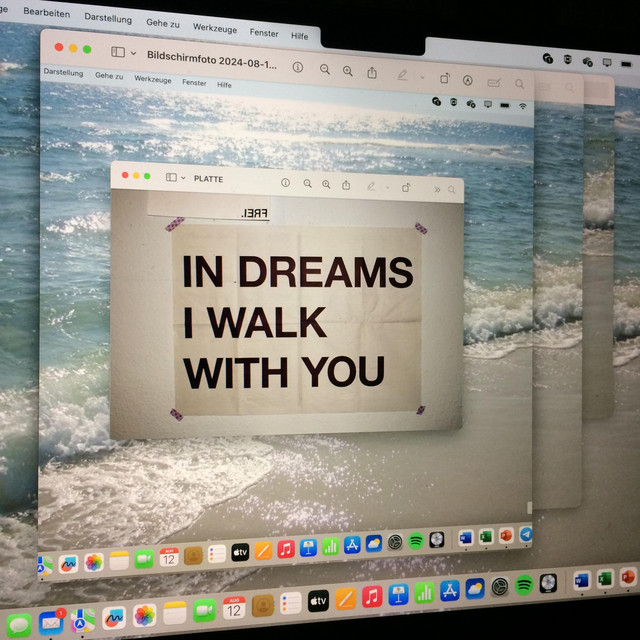This screenshot has height=640, width=640.
Task: Open the Werkzeuge menu in the system menu bar
Action: pos(215,28)
